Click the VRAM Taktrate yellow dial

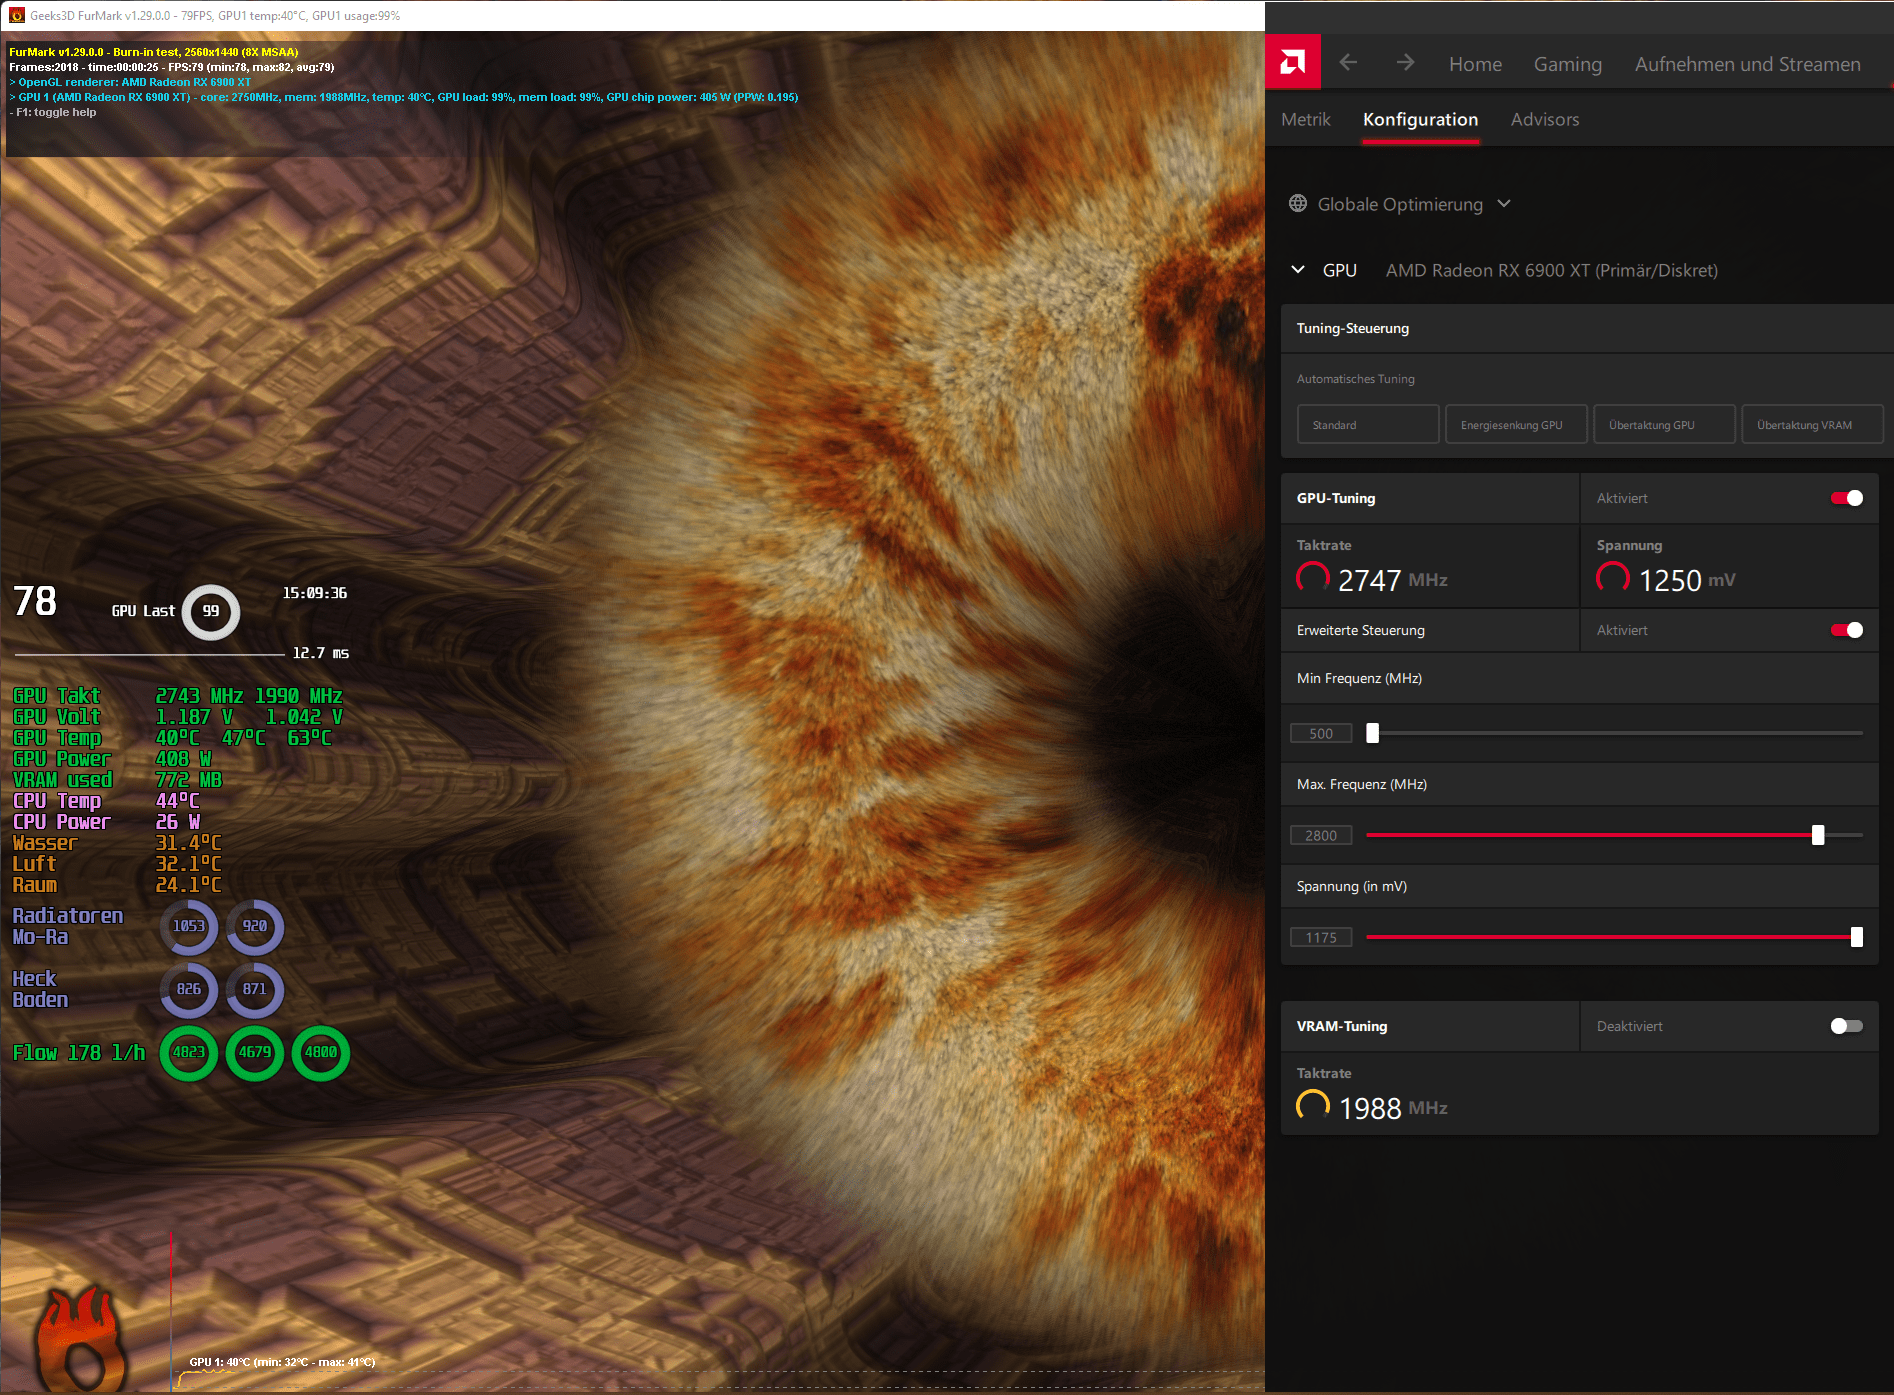coord(1313,1106)
